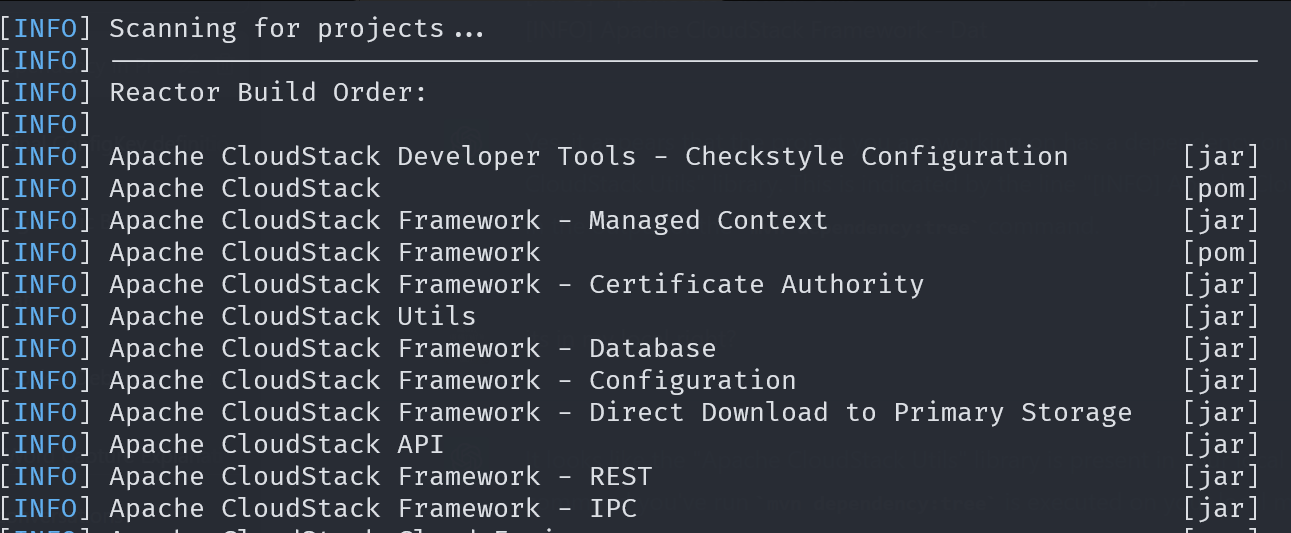Viewport: 1291px width, 533px height.
Task: Click "Apache CloudStack Framework - Managed Context" line
Action: (468, 220)
